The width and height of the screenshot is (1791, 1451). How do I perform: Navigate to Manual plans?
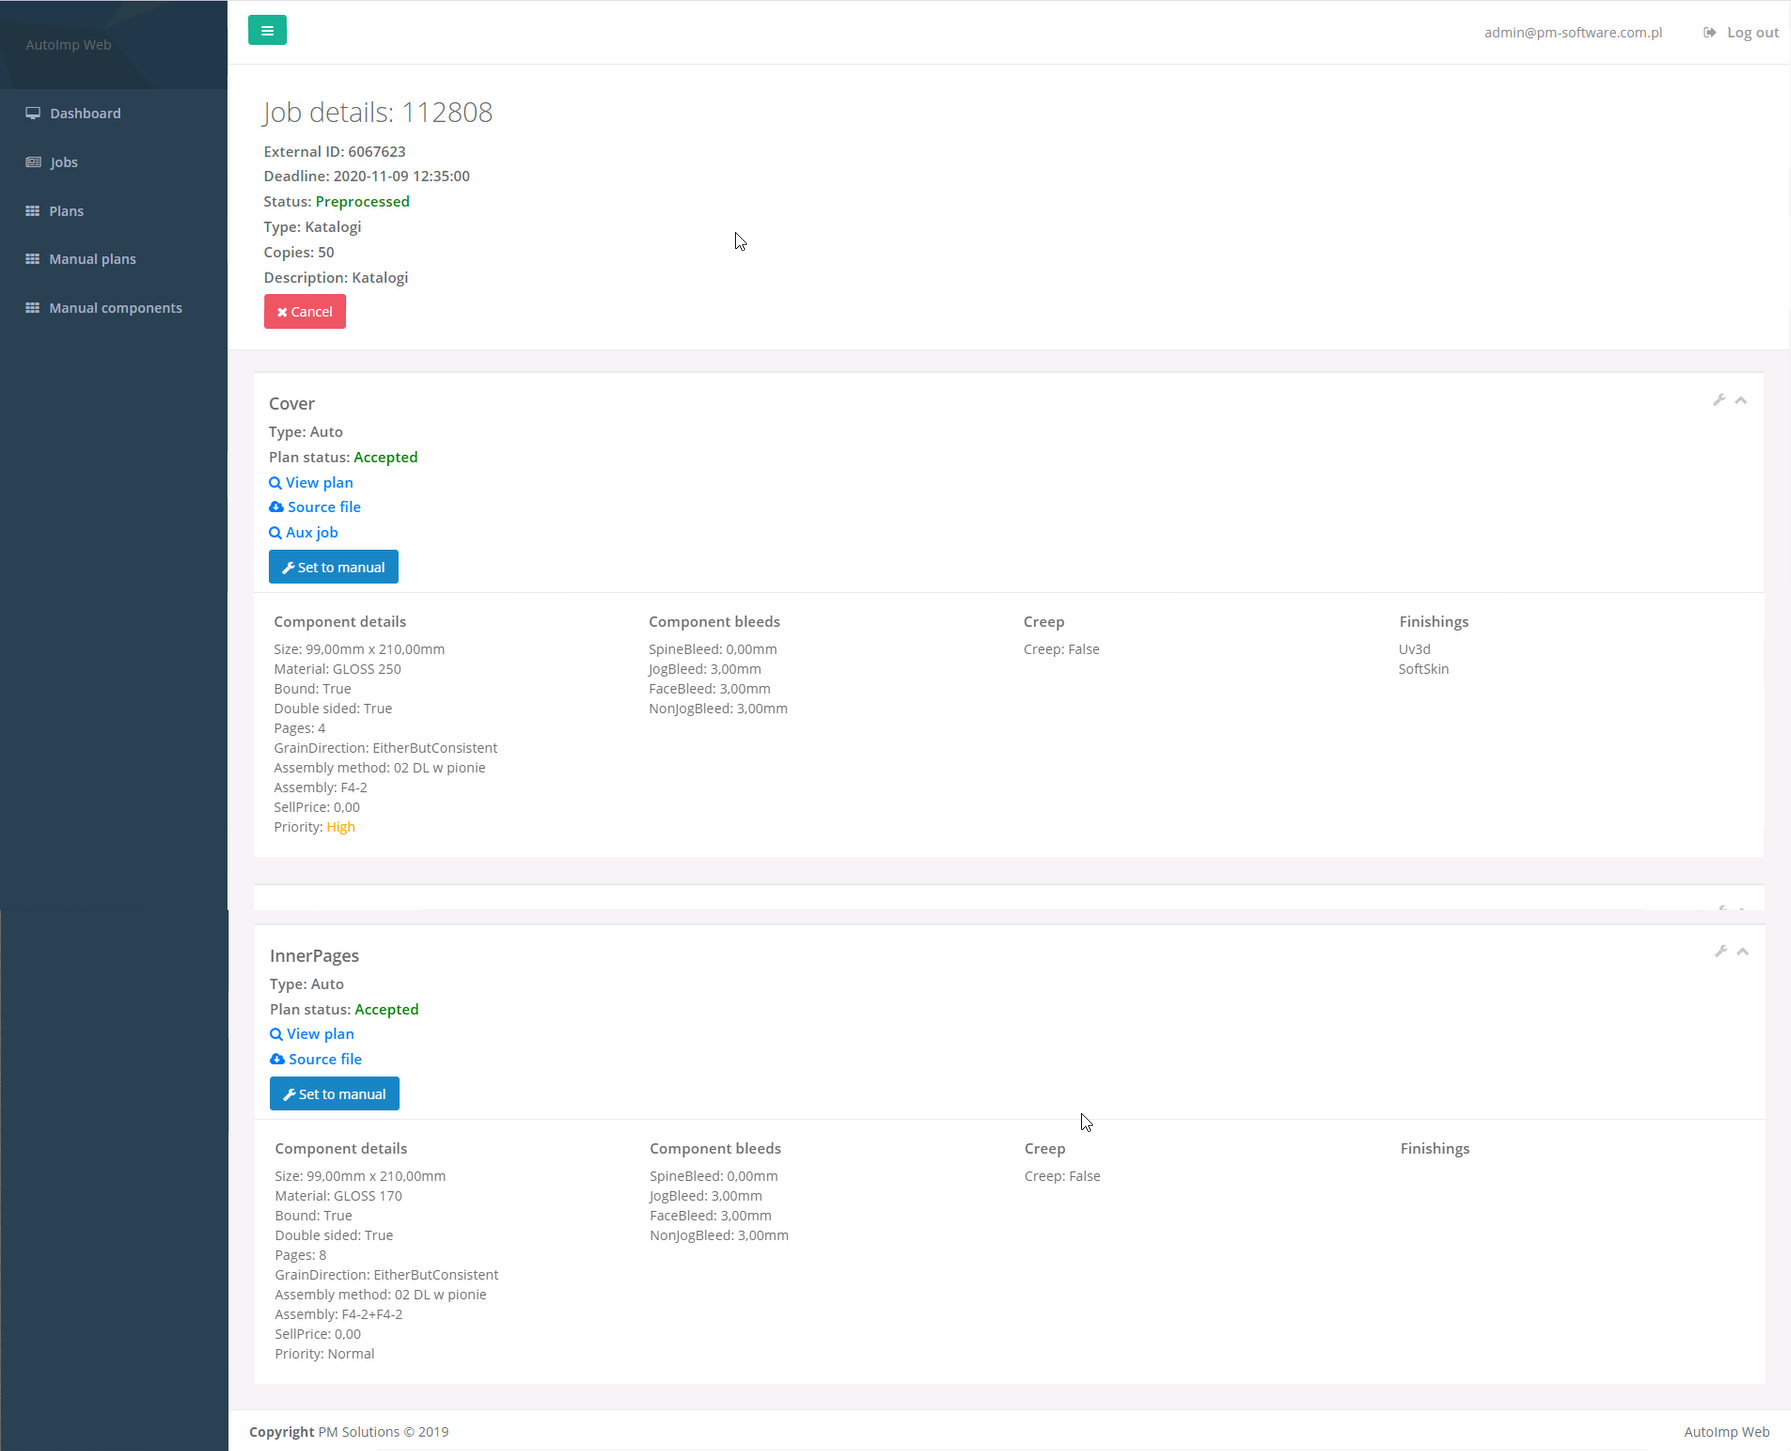tap(92, 259)
